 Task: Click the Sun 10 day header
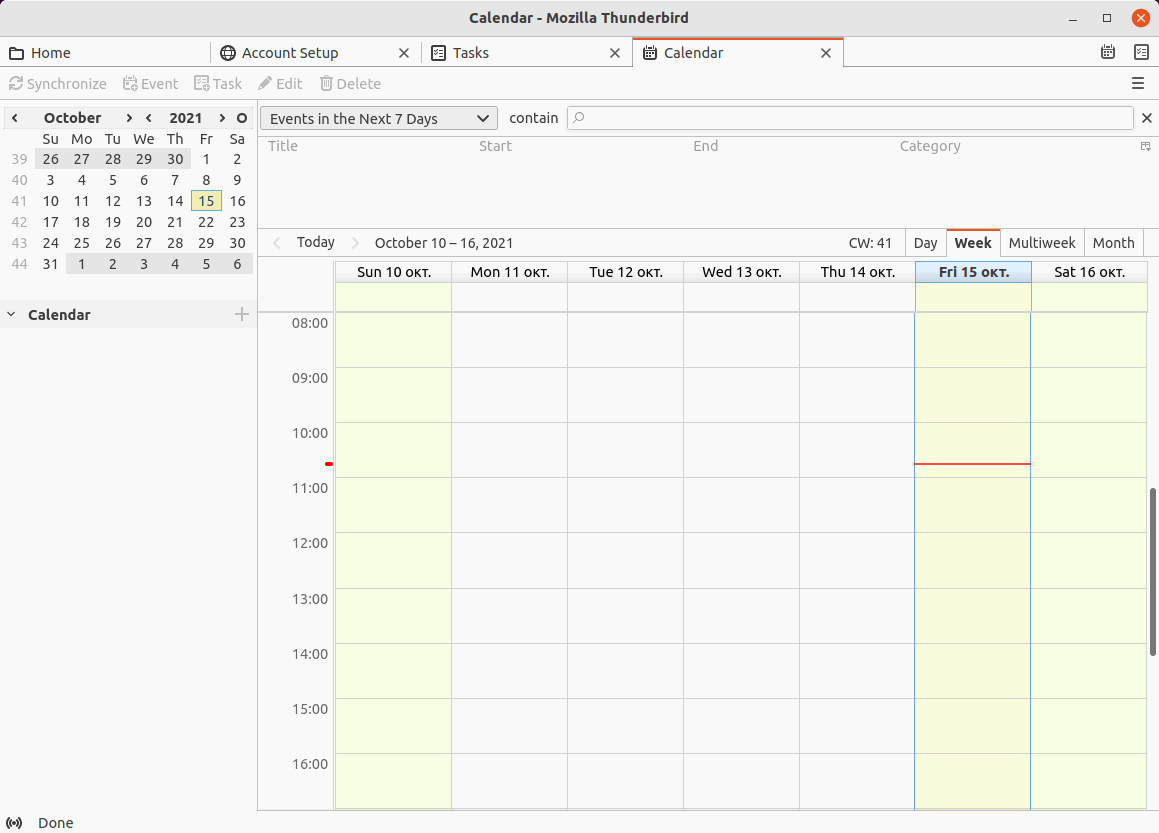tap(393, 272)
